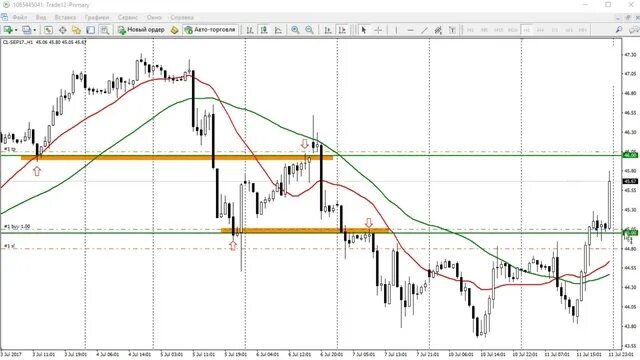Switch to M30 timeframe
Image resolution: width=640 pixels, height=360 pixels.
click(x=513, y=30)
